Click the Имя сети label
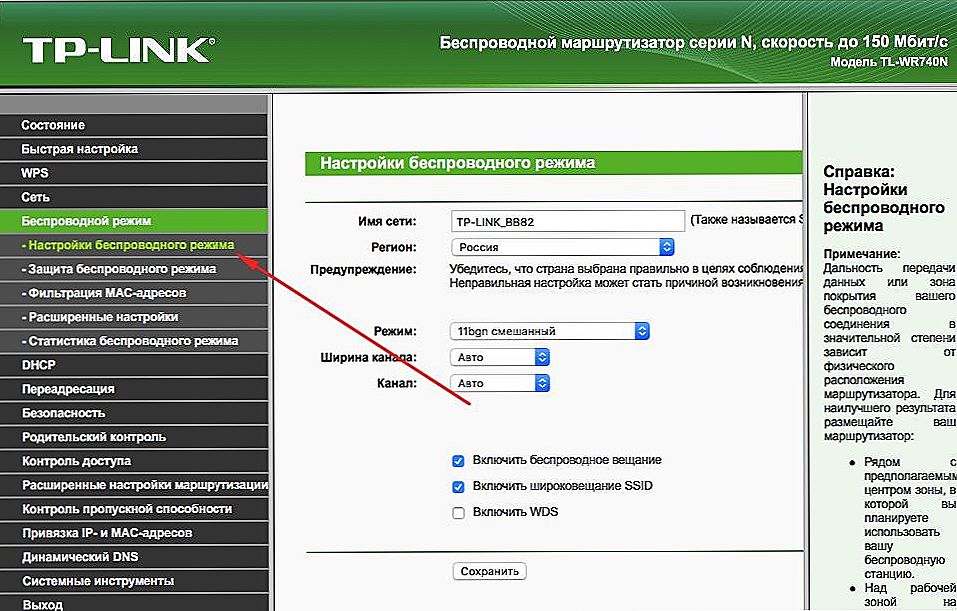This screenshot has width=957, height=611. click(388, 222)
